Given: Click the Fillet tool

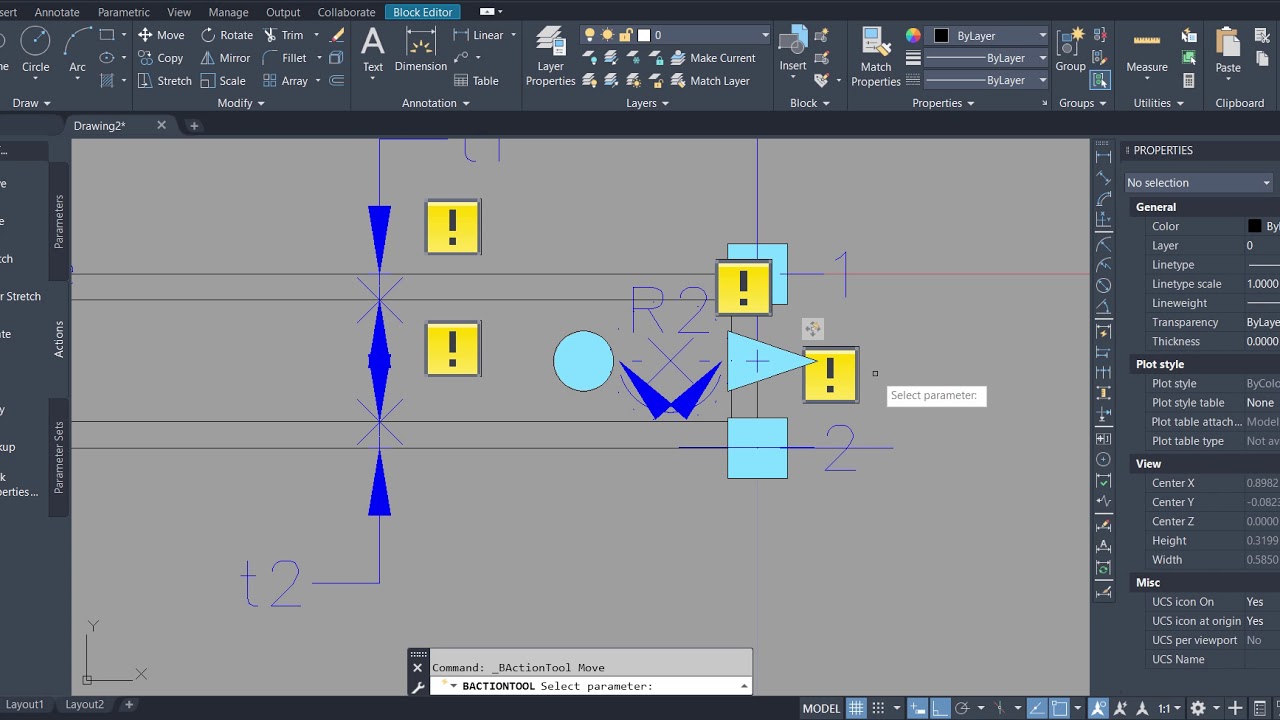Looking at the screenshot, I should click(x=285, y=58).
